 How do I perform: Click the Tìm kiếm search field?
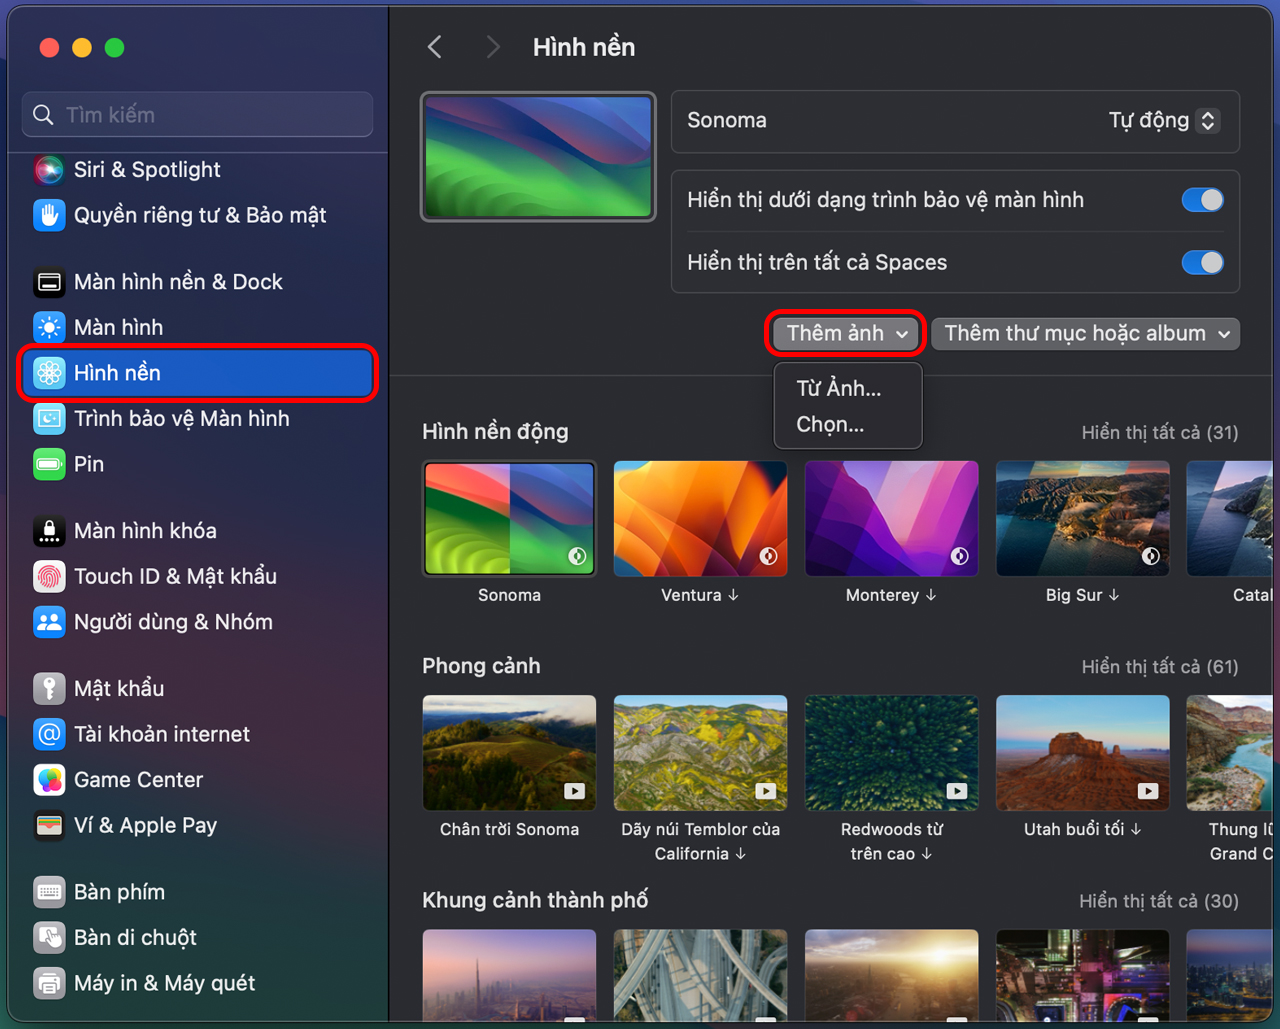(198, 115)
